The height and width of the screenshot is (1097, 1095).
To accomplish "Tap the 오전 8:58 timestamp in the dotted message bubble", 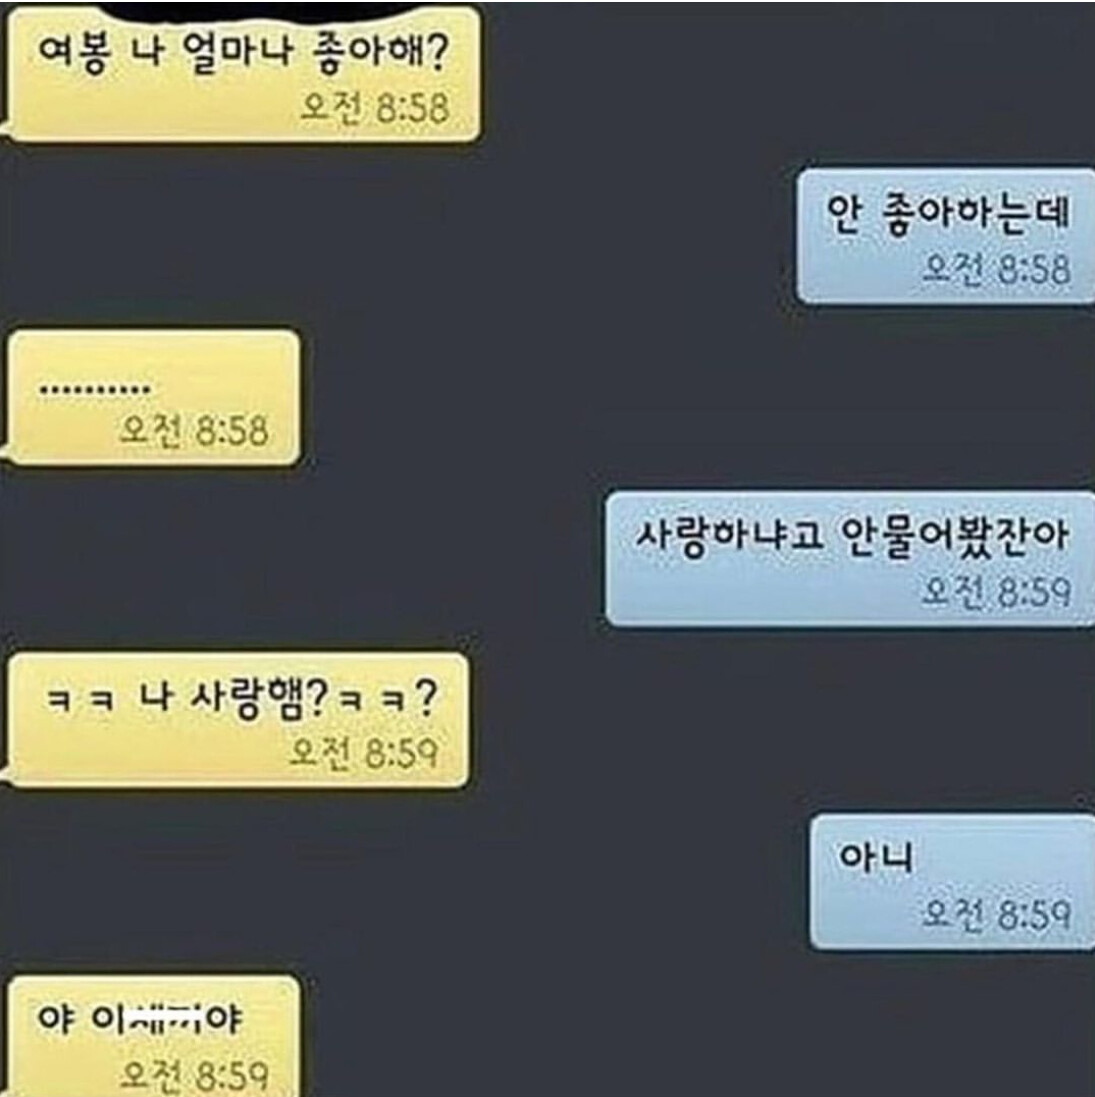I will click(195, 430).
